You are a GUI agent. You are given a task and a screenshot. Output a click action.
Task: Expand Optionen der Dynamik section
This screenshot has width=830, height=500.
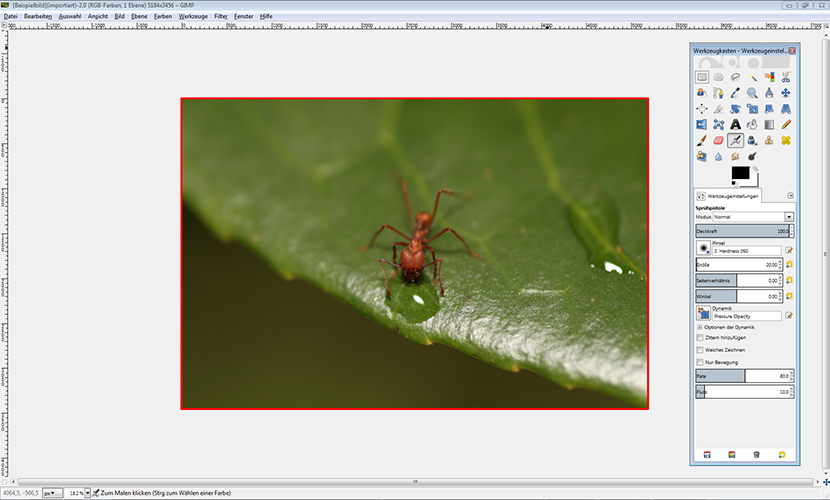[x=699, y=327]
